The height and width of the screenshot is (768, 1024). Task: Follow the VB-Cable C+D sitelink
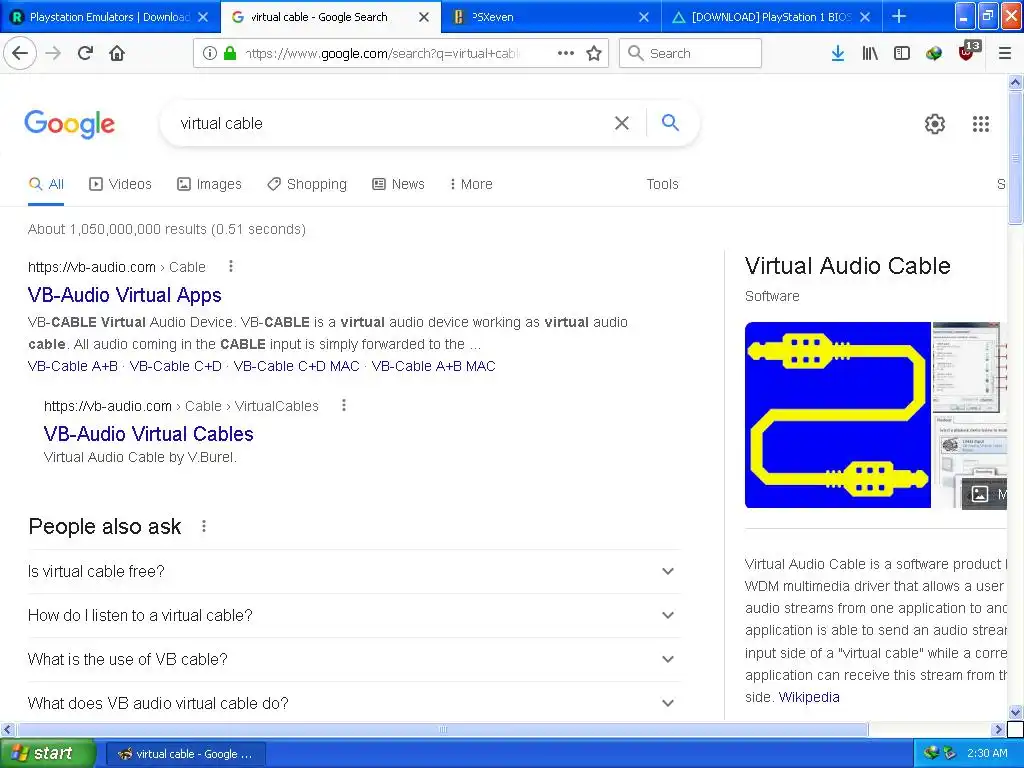176,366
